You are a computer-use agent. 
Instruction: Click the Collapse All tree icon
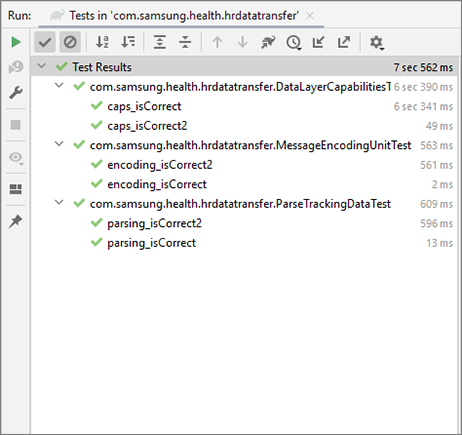tap(185, 42)
